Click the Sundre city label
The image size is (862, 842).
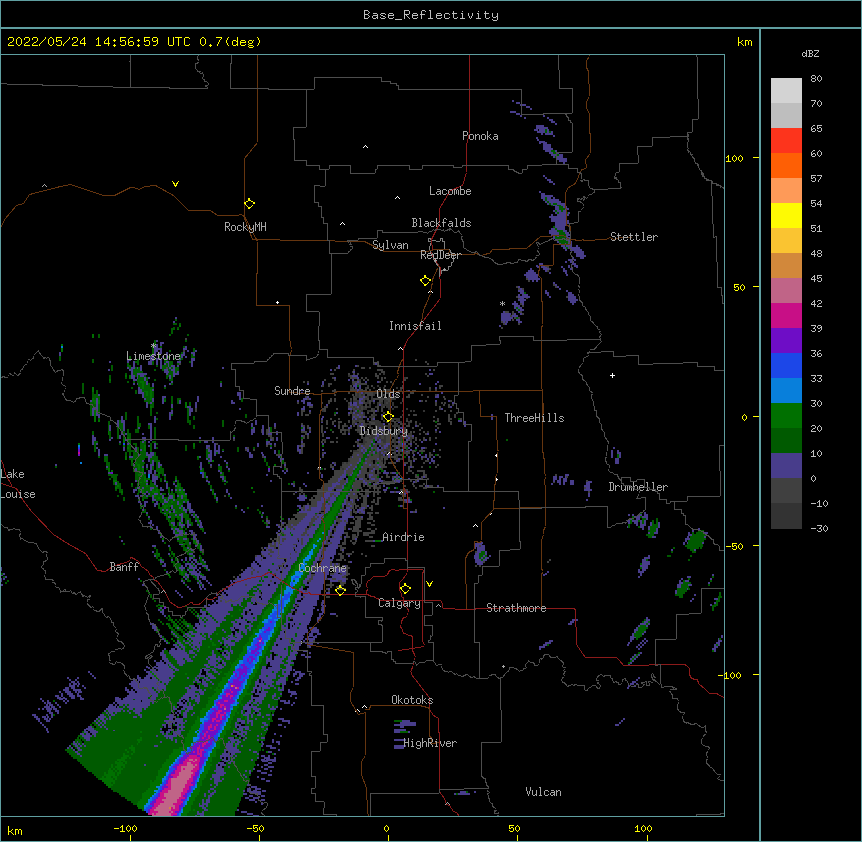click(x=292, y=391)
